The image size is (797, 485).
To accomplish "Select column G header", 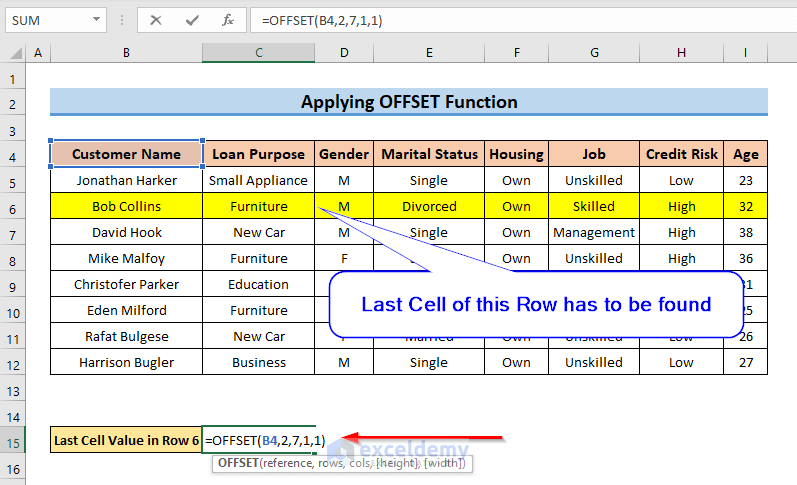I will 594,53.
